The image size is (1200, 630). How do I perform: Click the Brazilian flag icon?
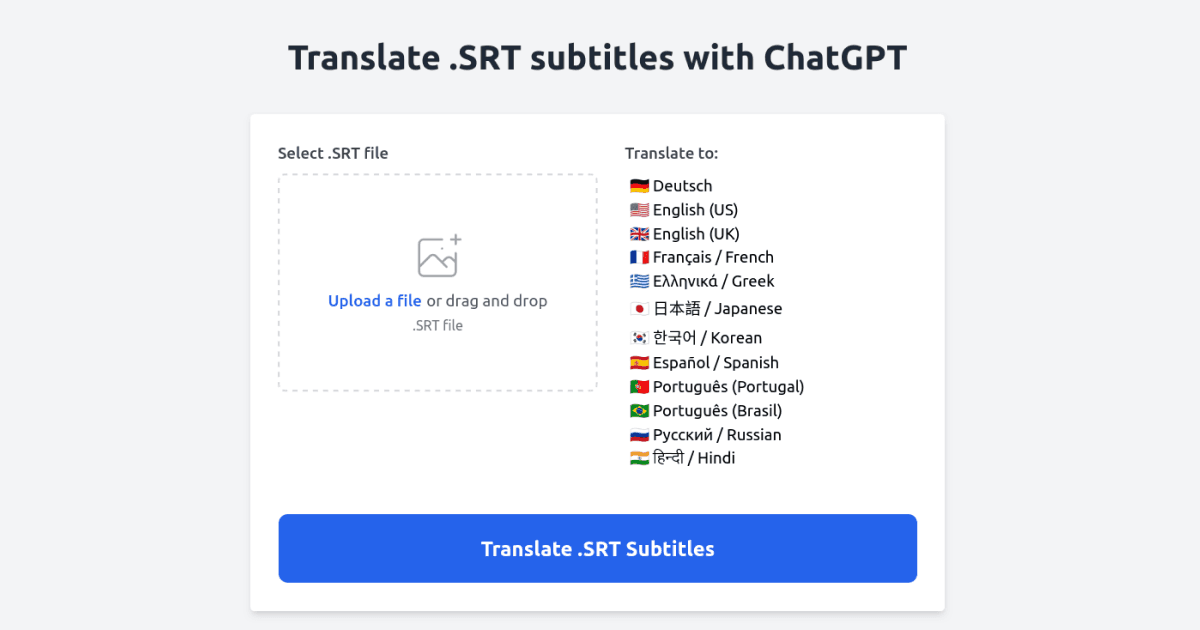point(640,411)
